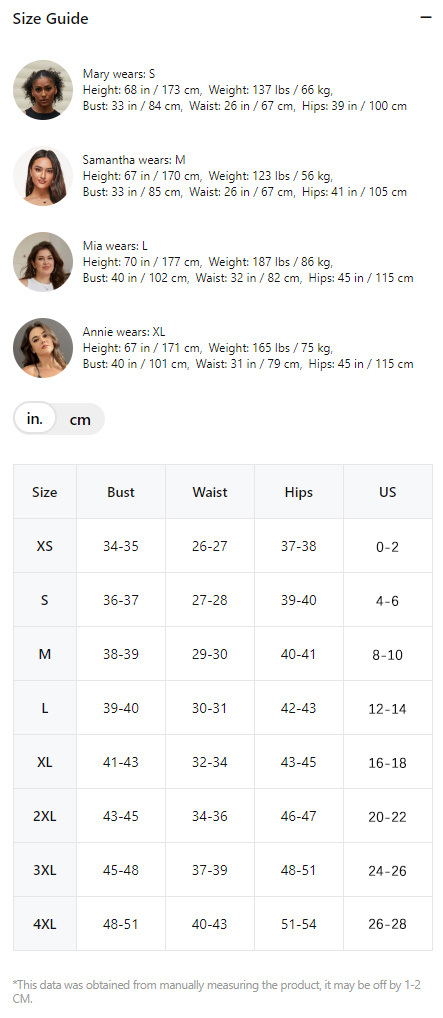
Task: Click the Size Guide heading
Action: 51,19
